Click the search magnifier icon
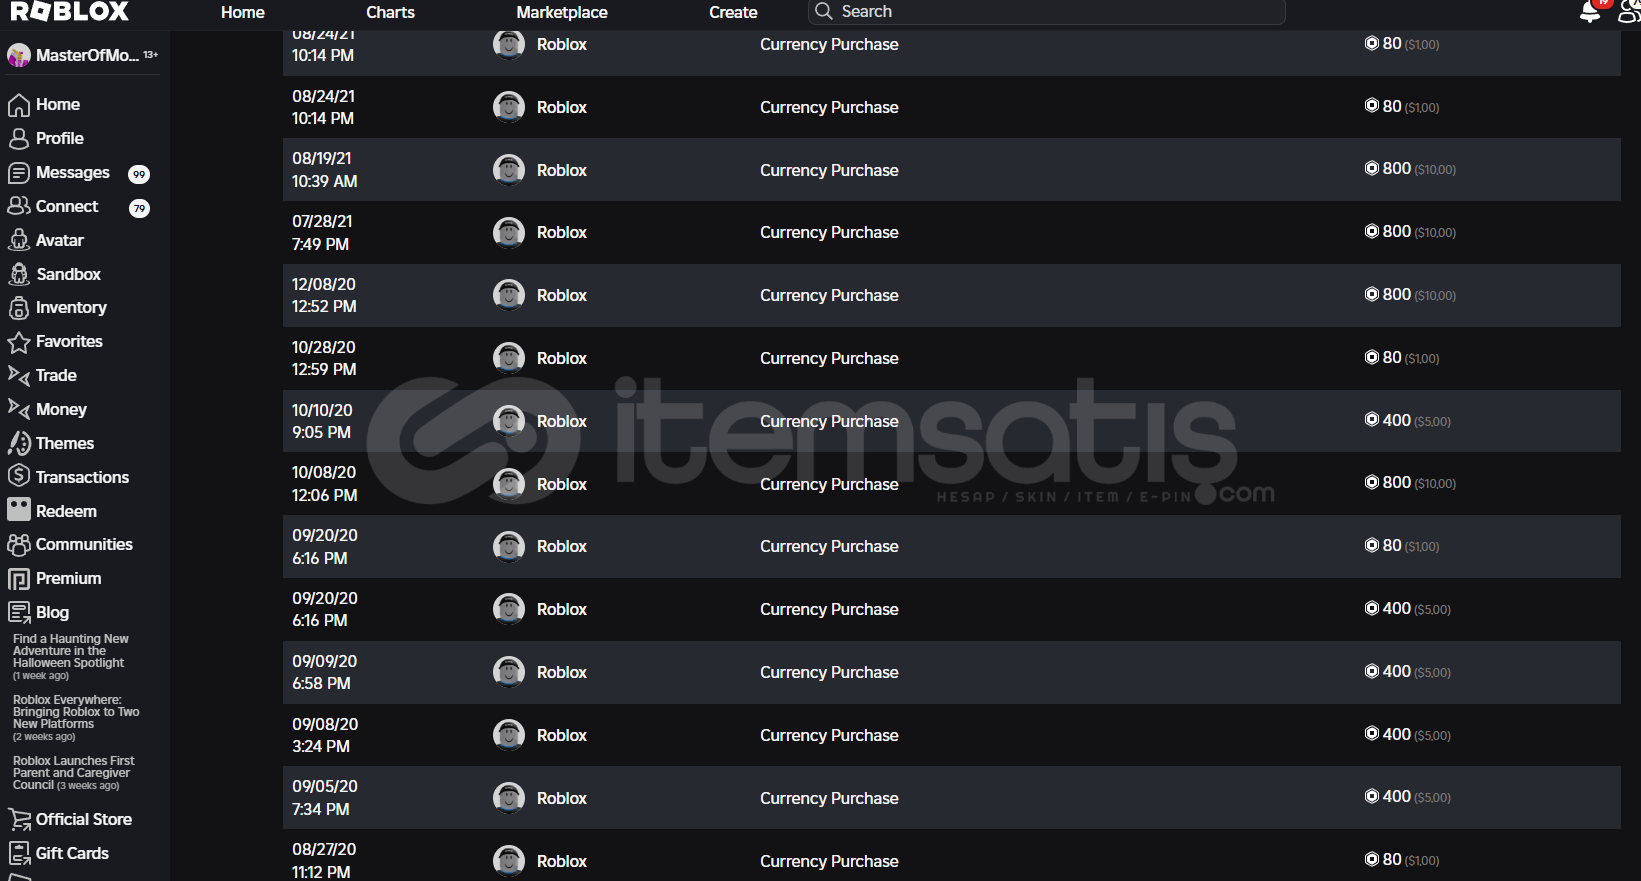Image resolution: width=1641 pixels, height=881 pixels. click(x=824, y=11)
